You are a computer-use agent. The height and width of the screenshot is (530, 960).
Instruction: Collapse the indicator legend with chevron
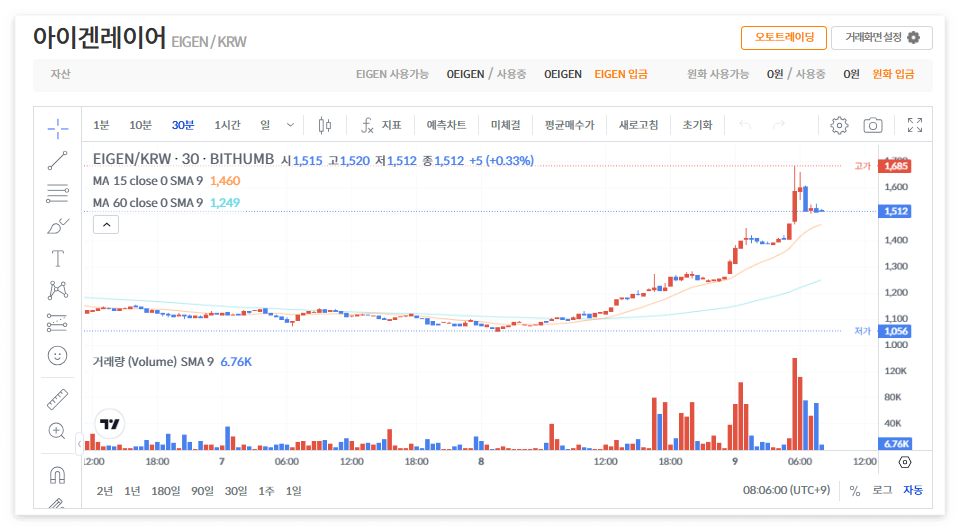(106, 225)
